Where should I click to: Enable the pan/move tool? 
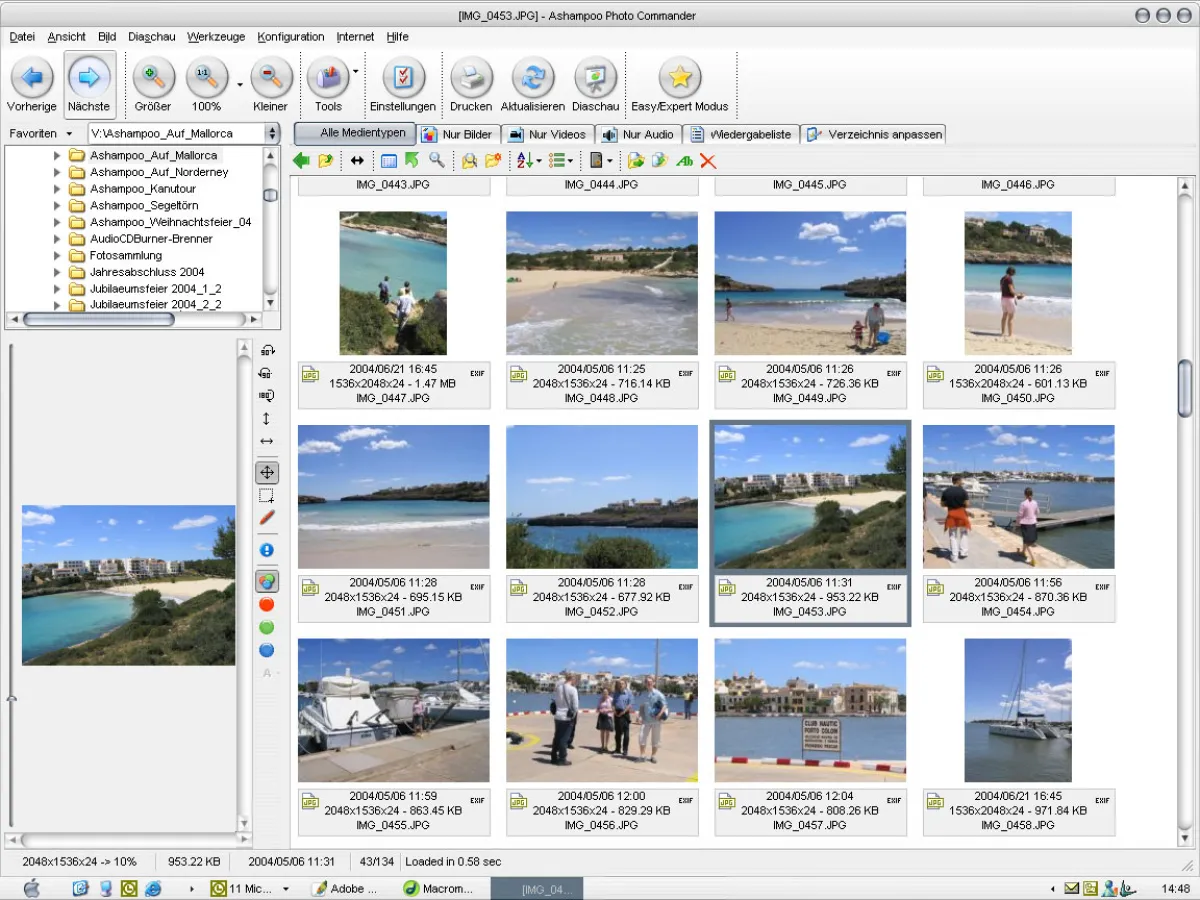tap(267, 473)
